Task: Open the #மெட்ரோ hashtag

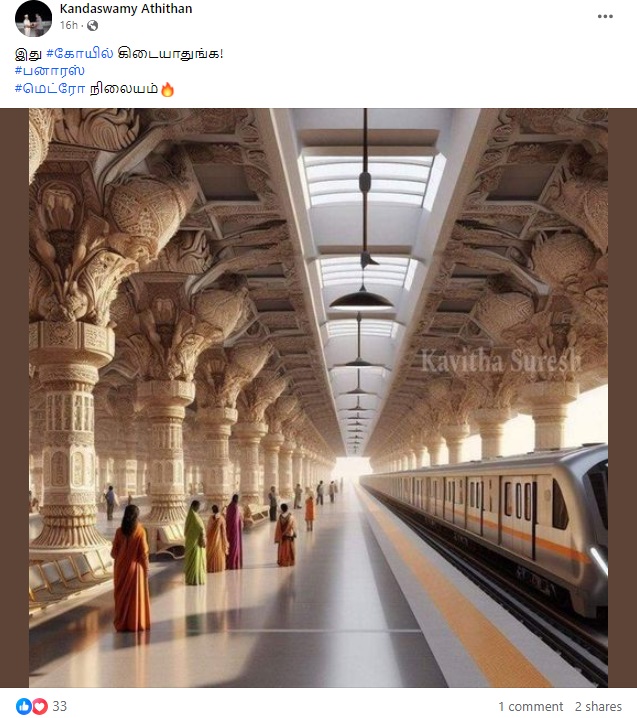Action: (x=50, y=88)
